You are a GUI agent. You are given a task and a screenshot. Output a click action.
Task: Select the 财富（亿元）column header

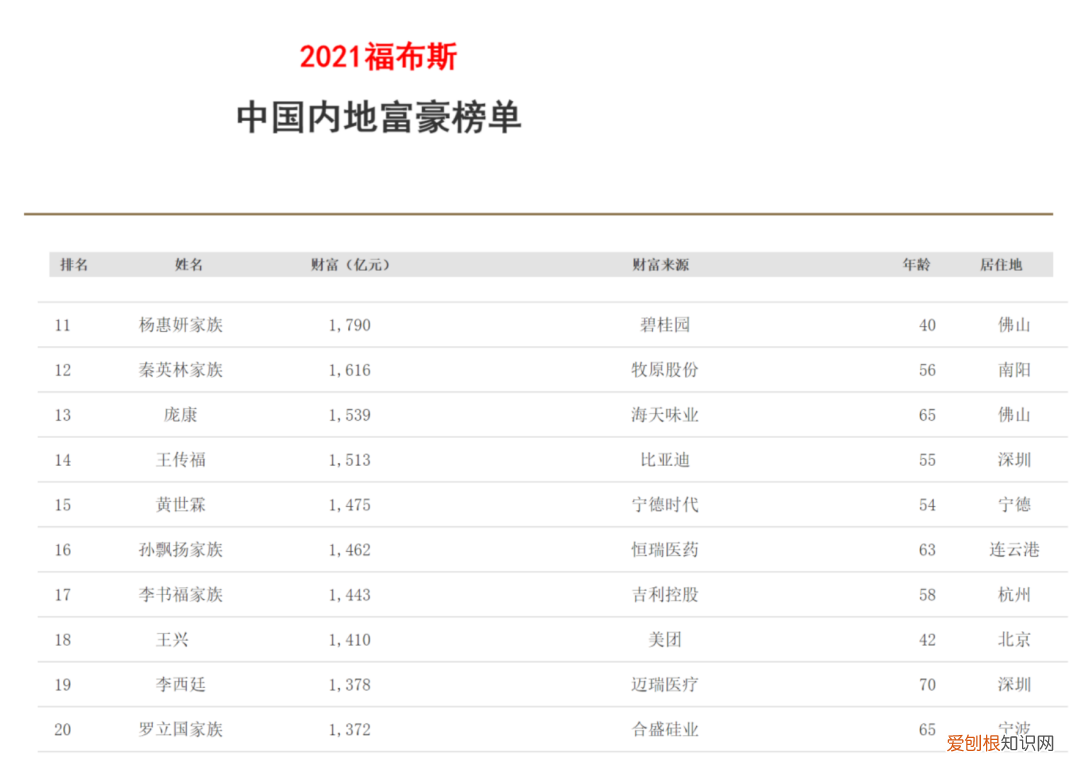(x=349, y=264)
